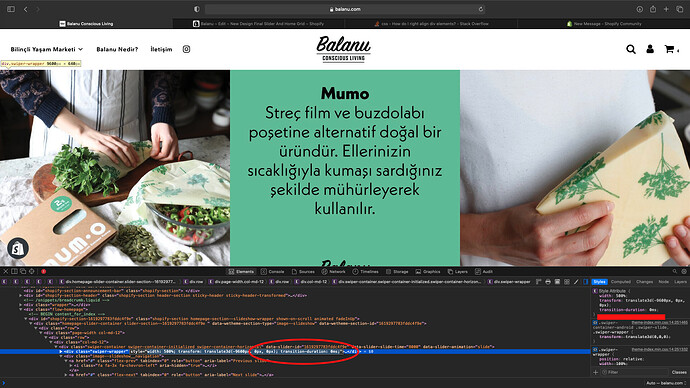Toggle compositing borders grid icon

(566, 282)
